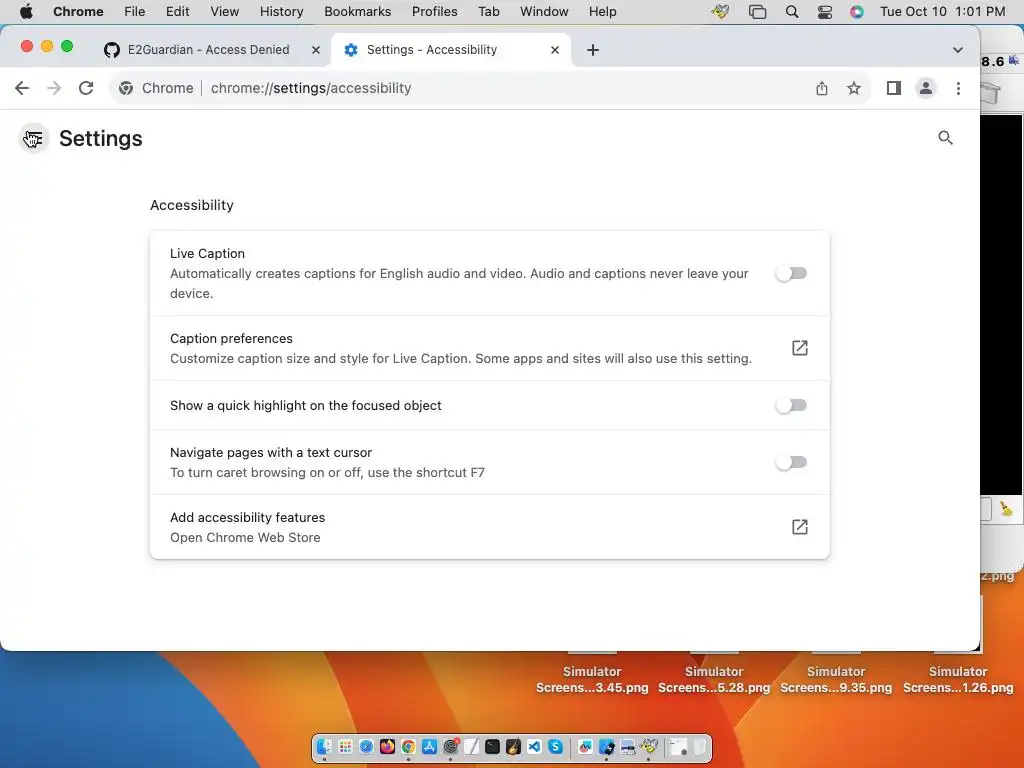
Task: Open the Bookmarks menu
Action: 357,12
